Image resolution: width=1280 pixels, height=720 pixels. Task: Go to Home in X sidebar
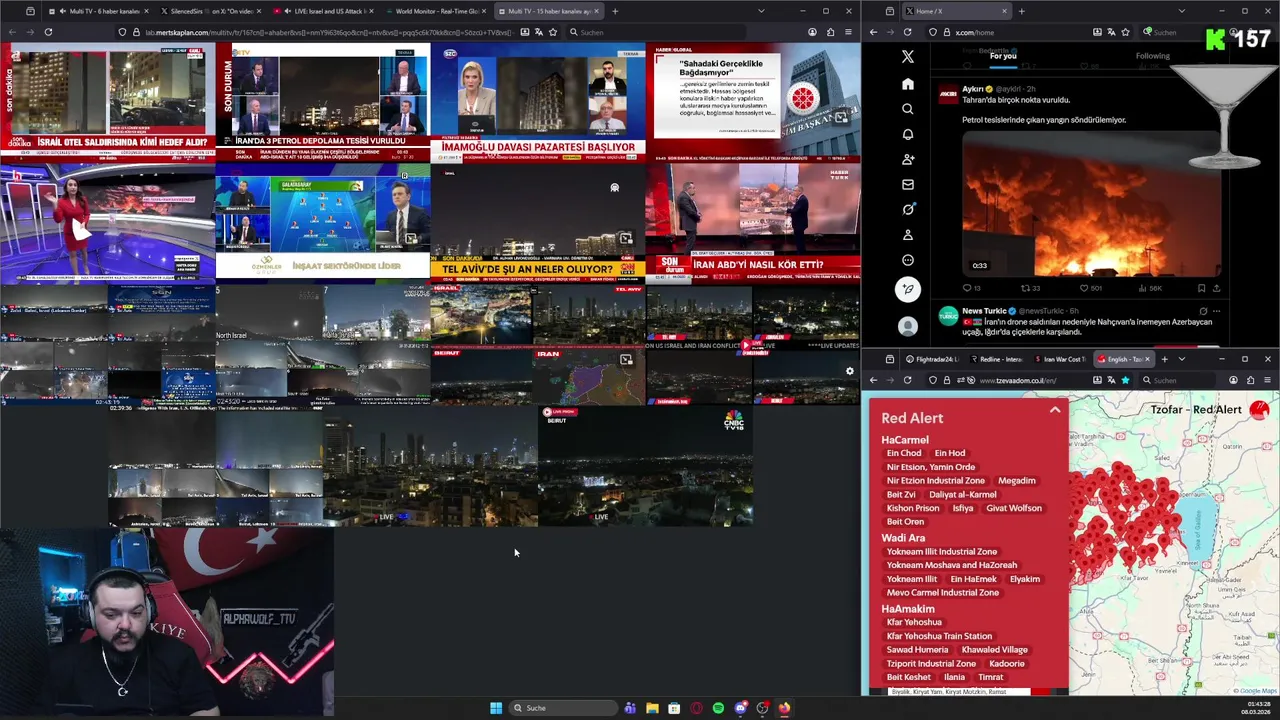[907, 84]
